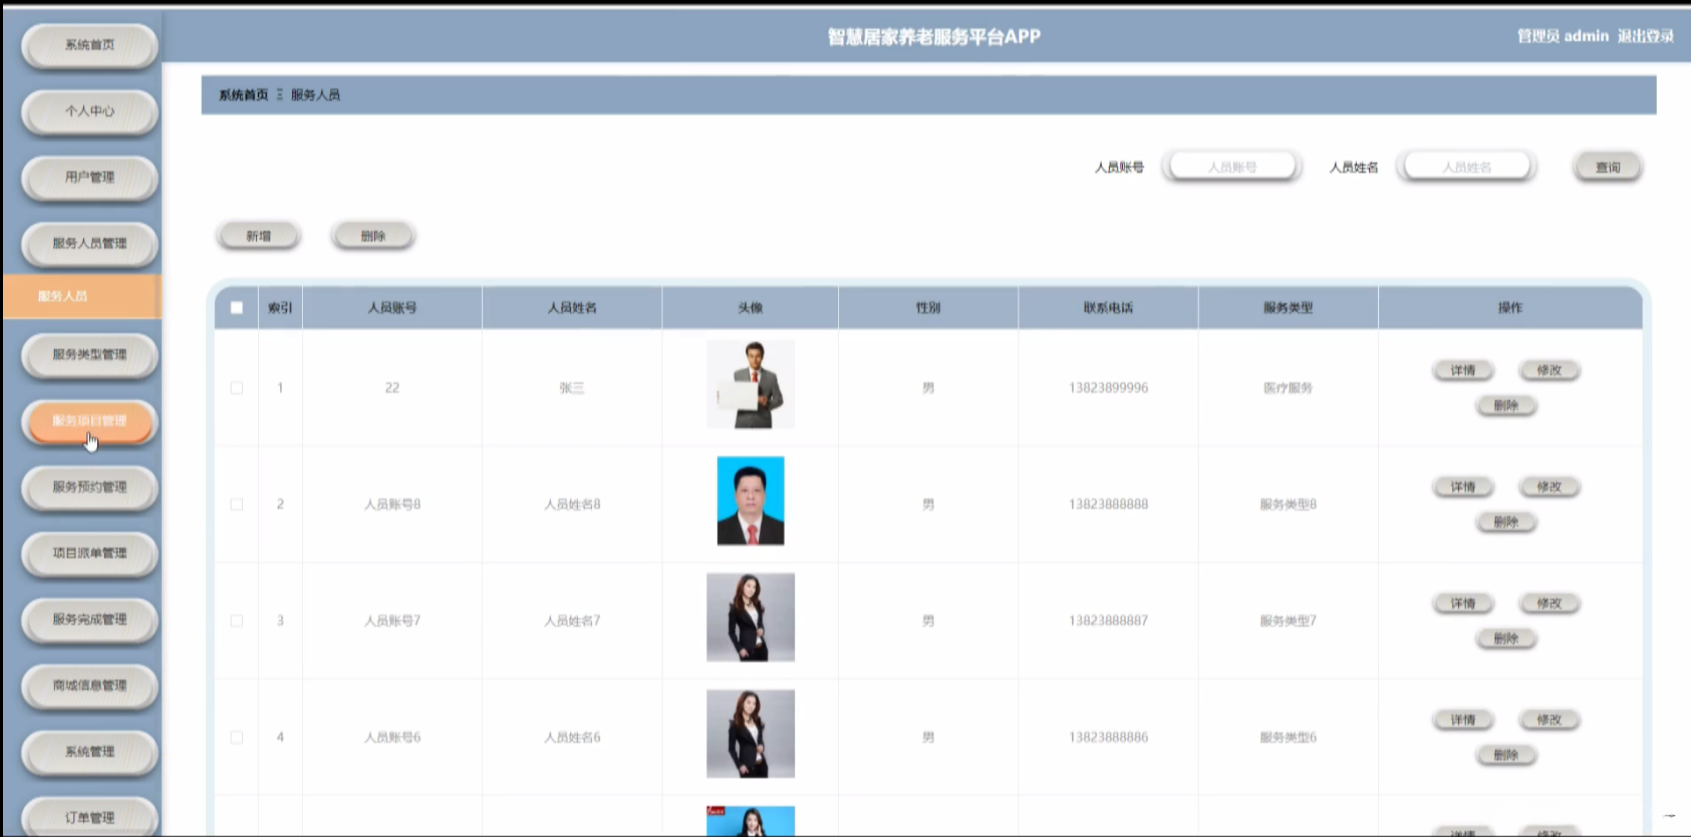Image resolution: width=1691 pixels, height=837 pixels.
Task: Click 修改 in the 人员姓名7 row
Action: [1549, 604]
